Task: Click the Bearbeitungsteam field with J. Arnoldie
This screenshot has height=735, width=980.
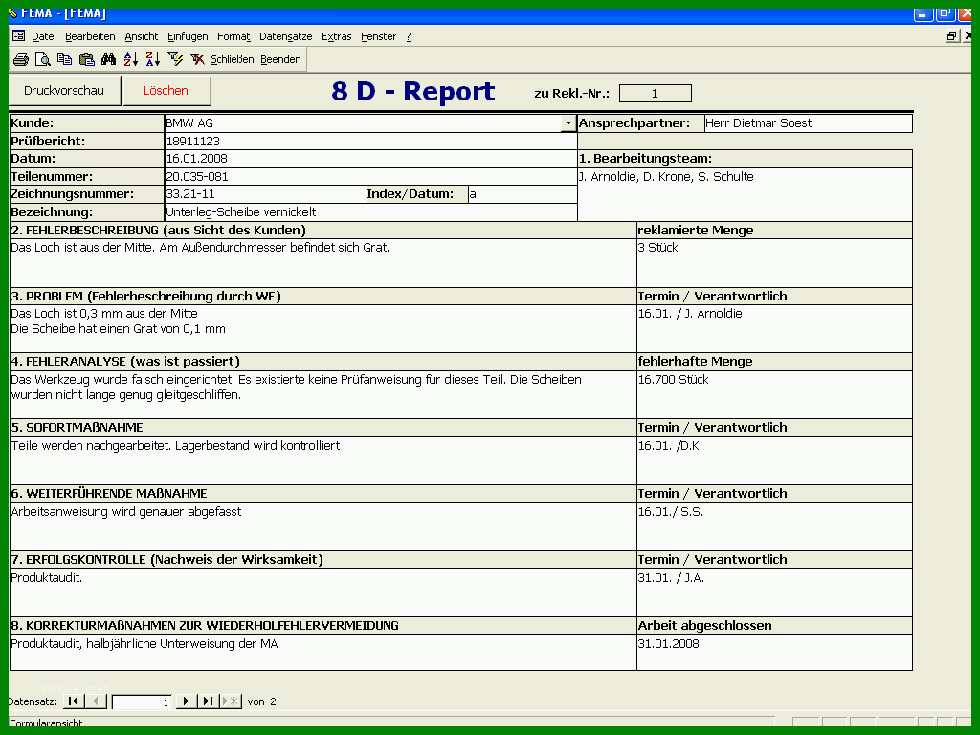Action: click(744, 194)
